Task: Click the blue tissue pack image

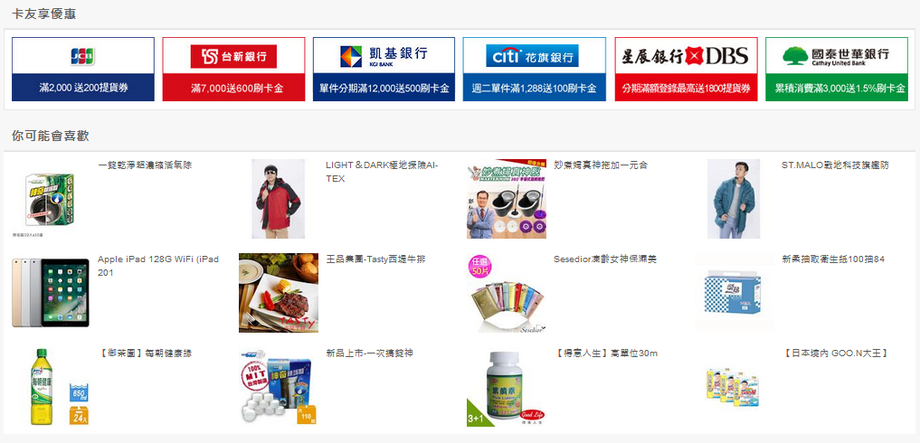Action: [x=734, y=293]
